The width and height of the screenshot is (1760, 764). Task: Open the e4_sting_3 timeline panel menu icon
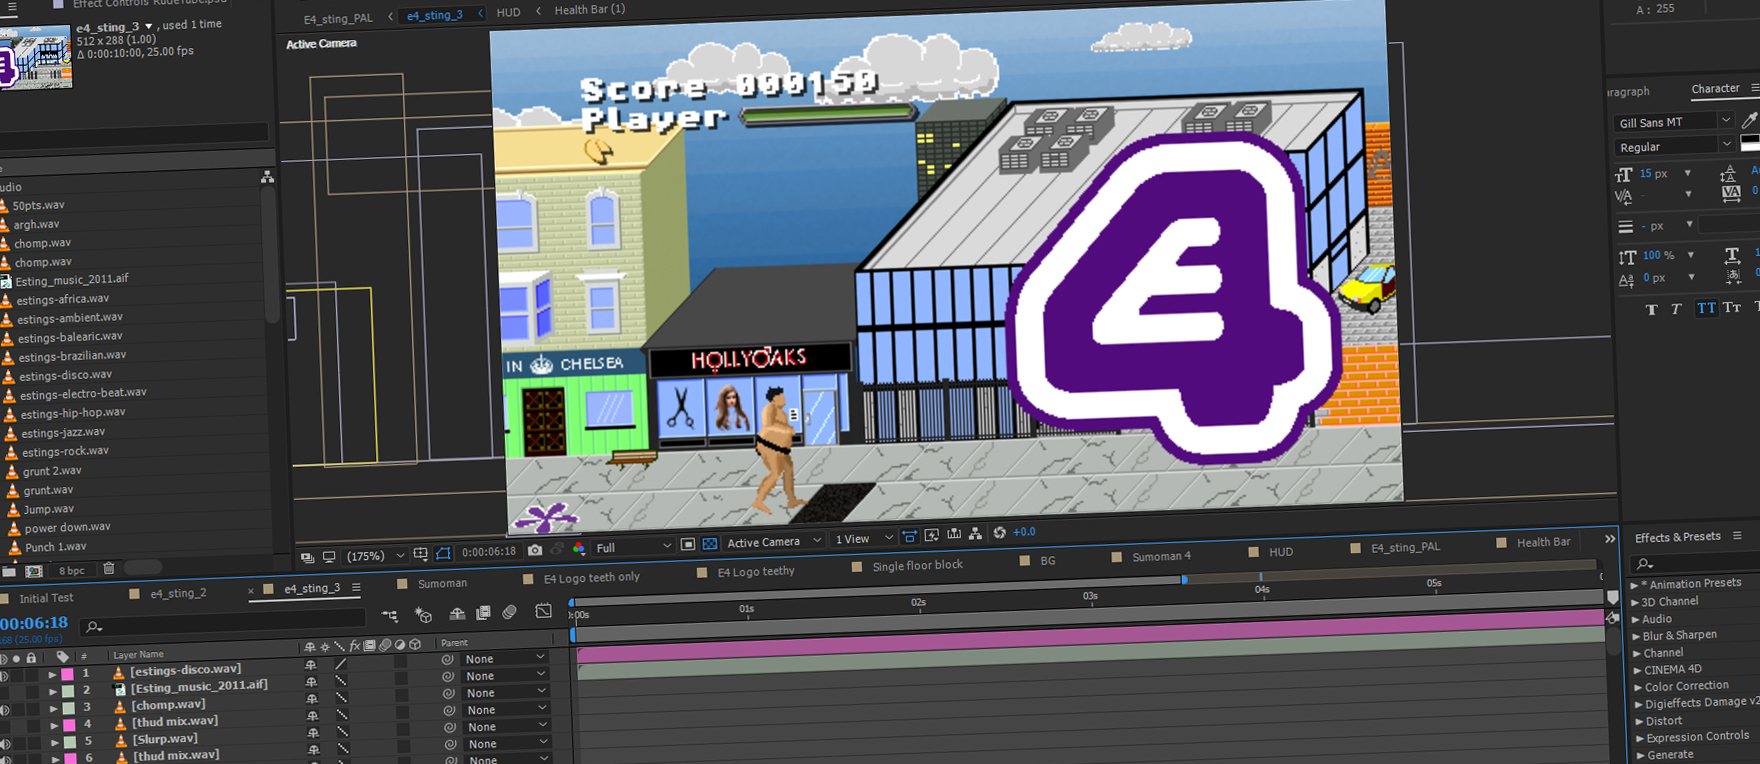pos(356,587)
